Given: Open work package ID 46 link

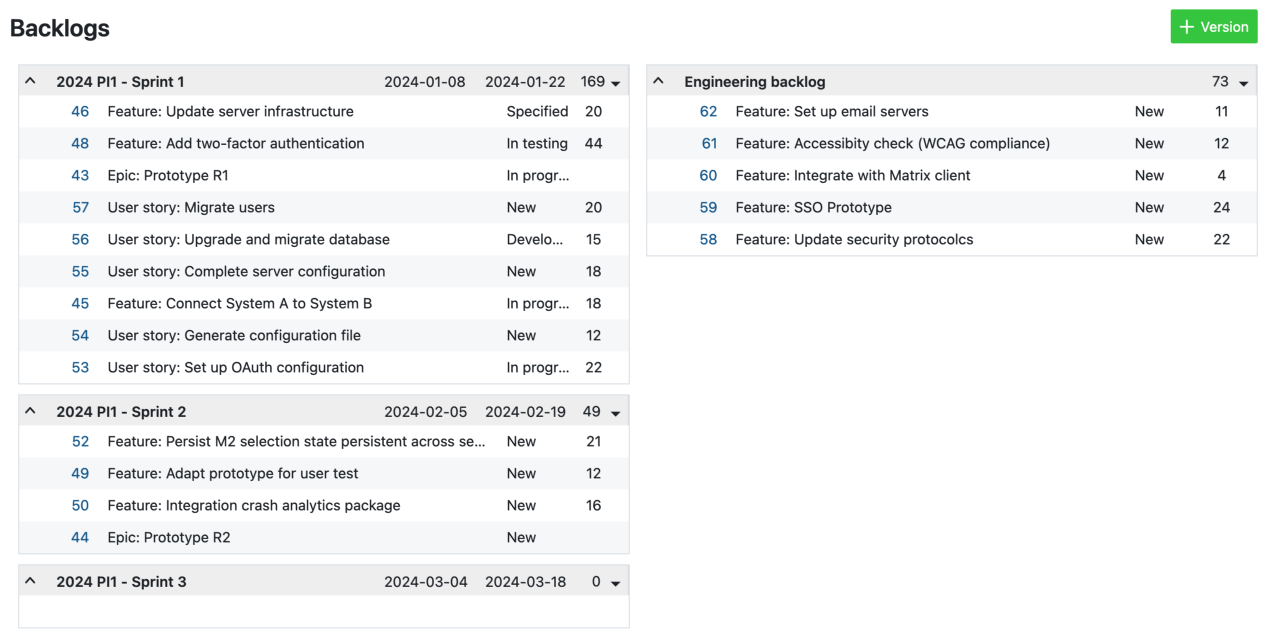Looking at the screenshot, I should click(80, 111).
